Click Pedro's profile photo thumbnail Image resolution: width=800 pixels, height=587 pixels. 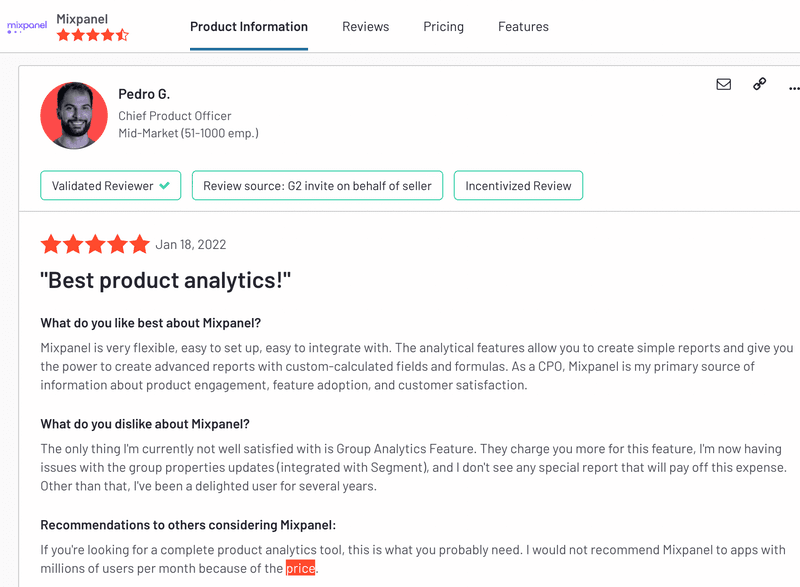point(73,115)
